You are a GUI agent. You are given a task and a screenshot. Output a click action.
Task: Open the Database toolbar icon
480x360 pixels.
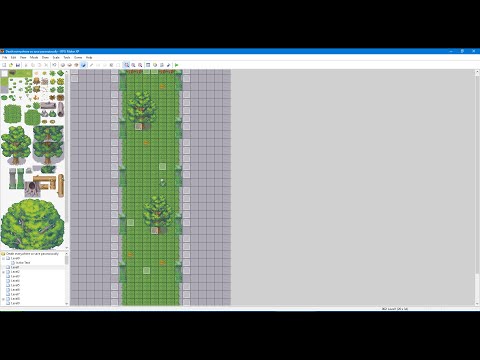click(148, 65)
